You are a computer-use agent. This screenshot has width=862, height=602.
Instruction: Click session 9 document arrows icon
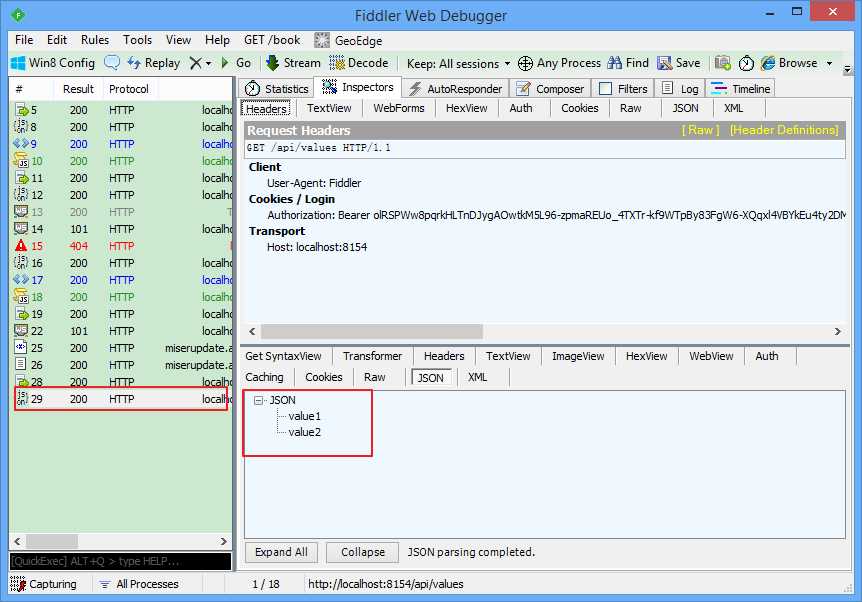tap(21, 143)
